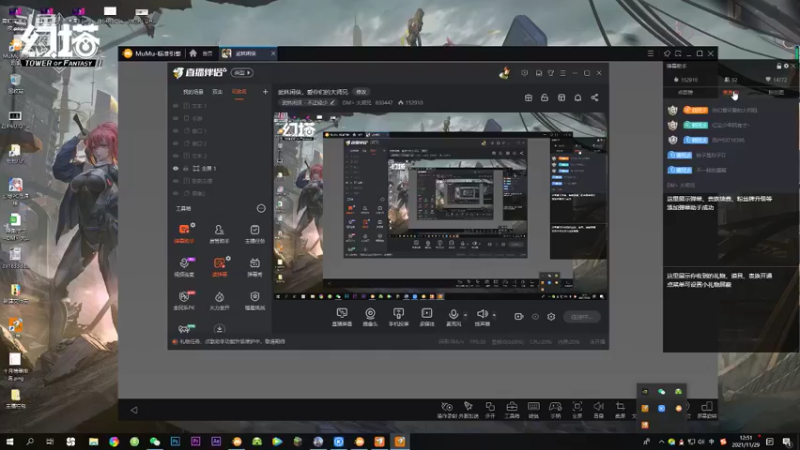Open the user avatar in Livehime title bar
The width and height of the screenshot is (800, 450).
click(505, 73)
